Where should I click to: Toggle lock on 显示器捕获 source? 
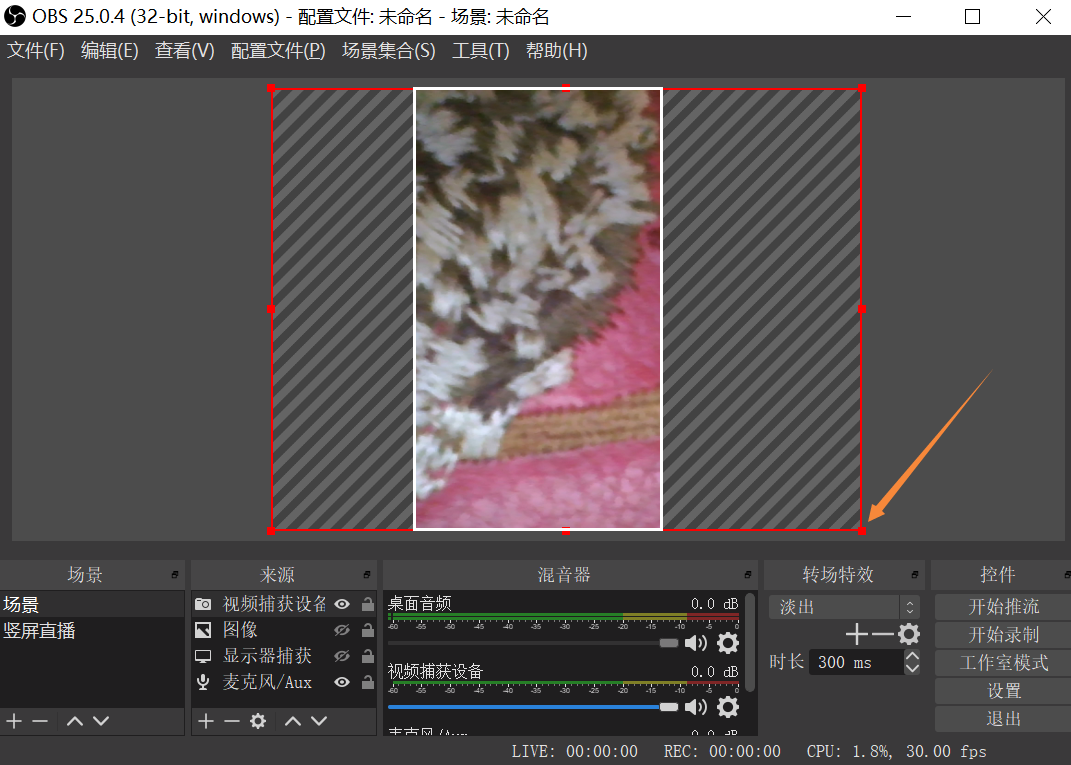coord(367,656)
